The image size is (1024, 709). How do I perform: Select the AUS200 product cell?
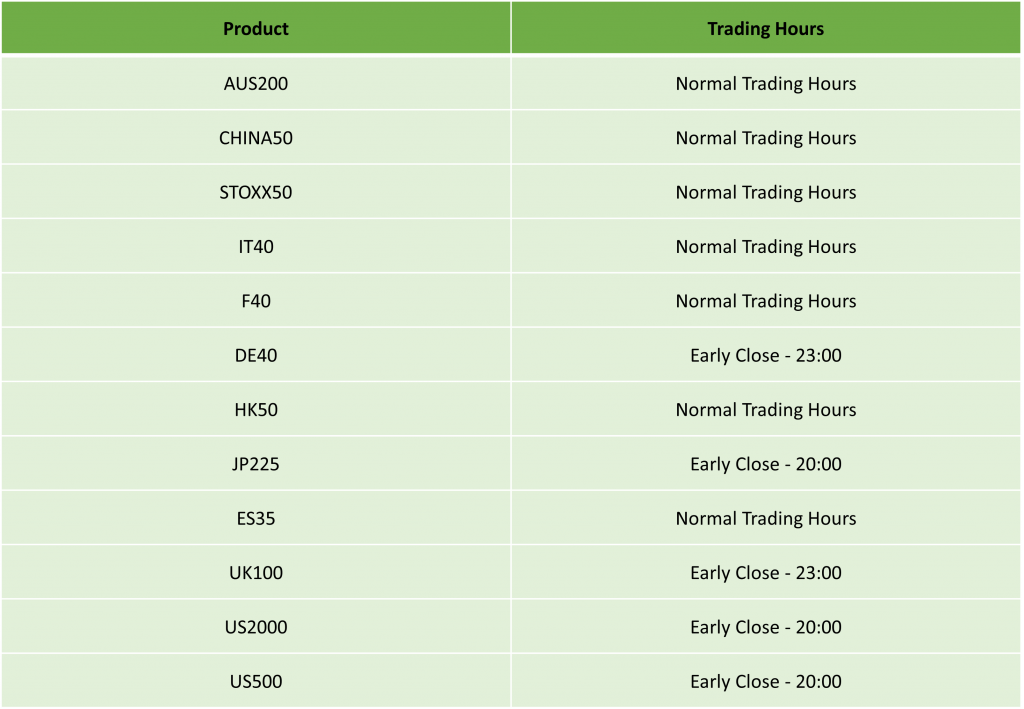click(256, 84)
